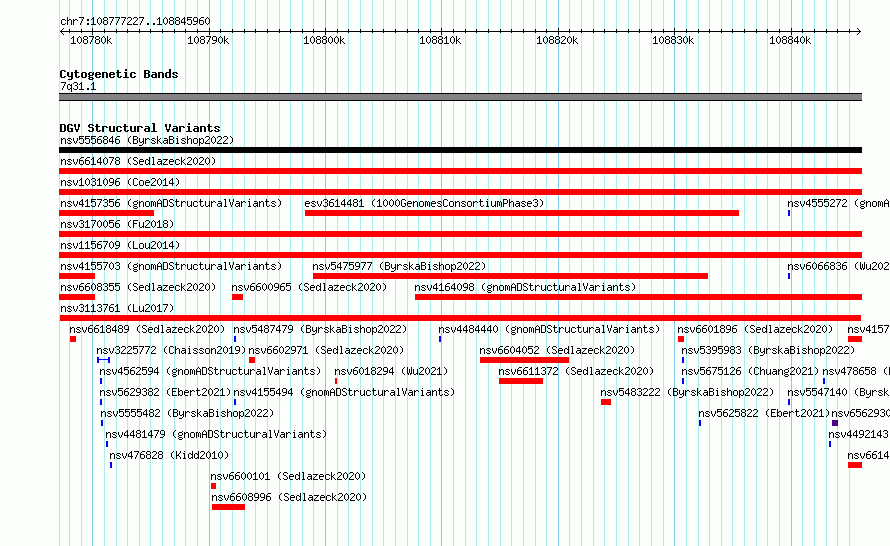Screen dimensions: 890x546
Task: Click nsv3113761 (Lu2017) label
Action: pyautogui.click(x=117, y=308)
